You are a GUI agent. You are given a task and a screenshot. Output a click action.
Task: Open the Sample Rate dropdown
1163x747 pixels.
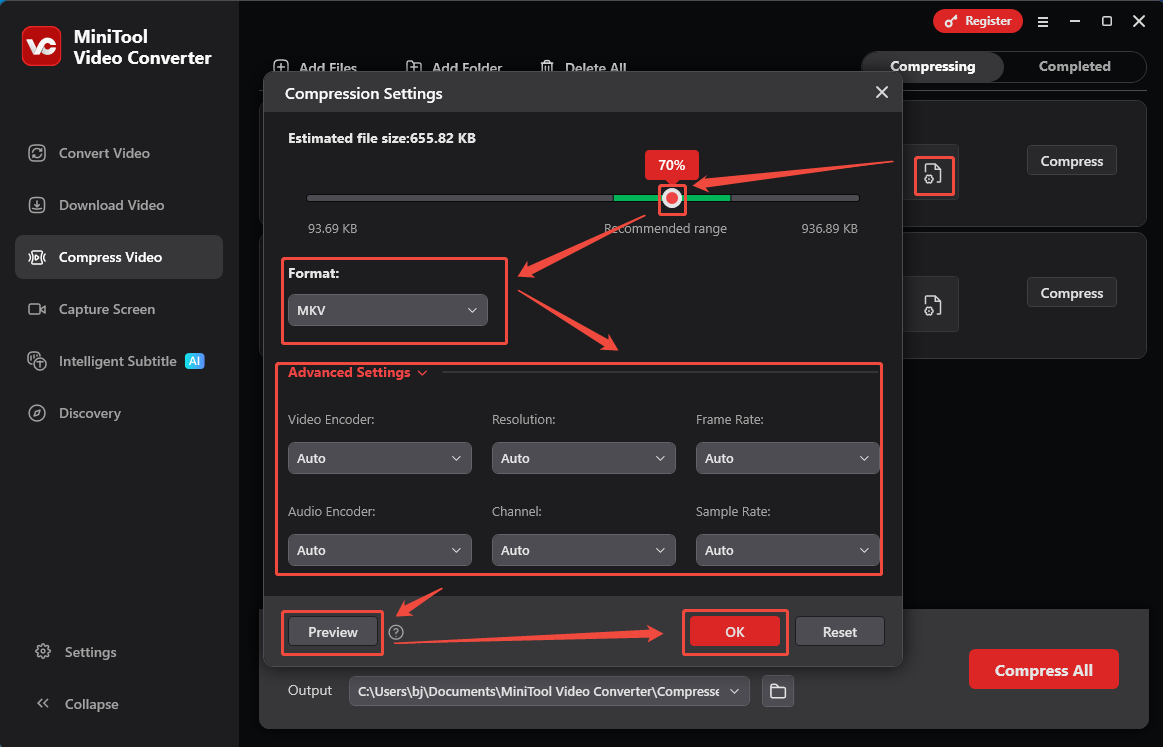pos(787,550)
